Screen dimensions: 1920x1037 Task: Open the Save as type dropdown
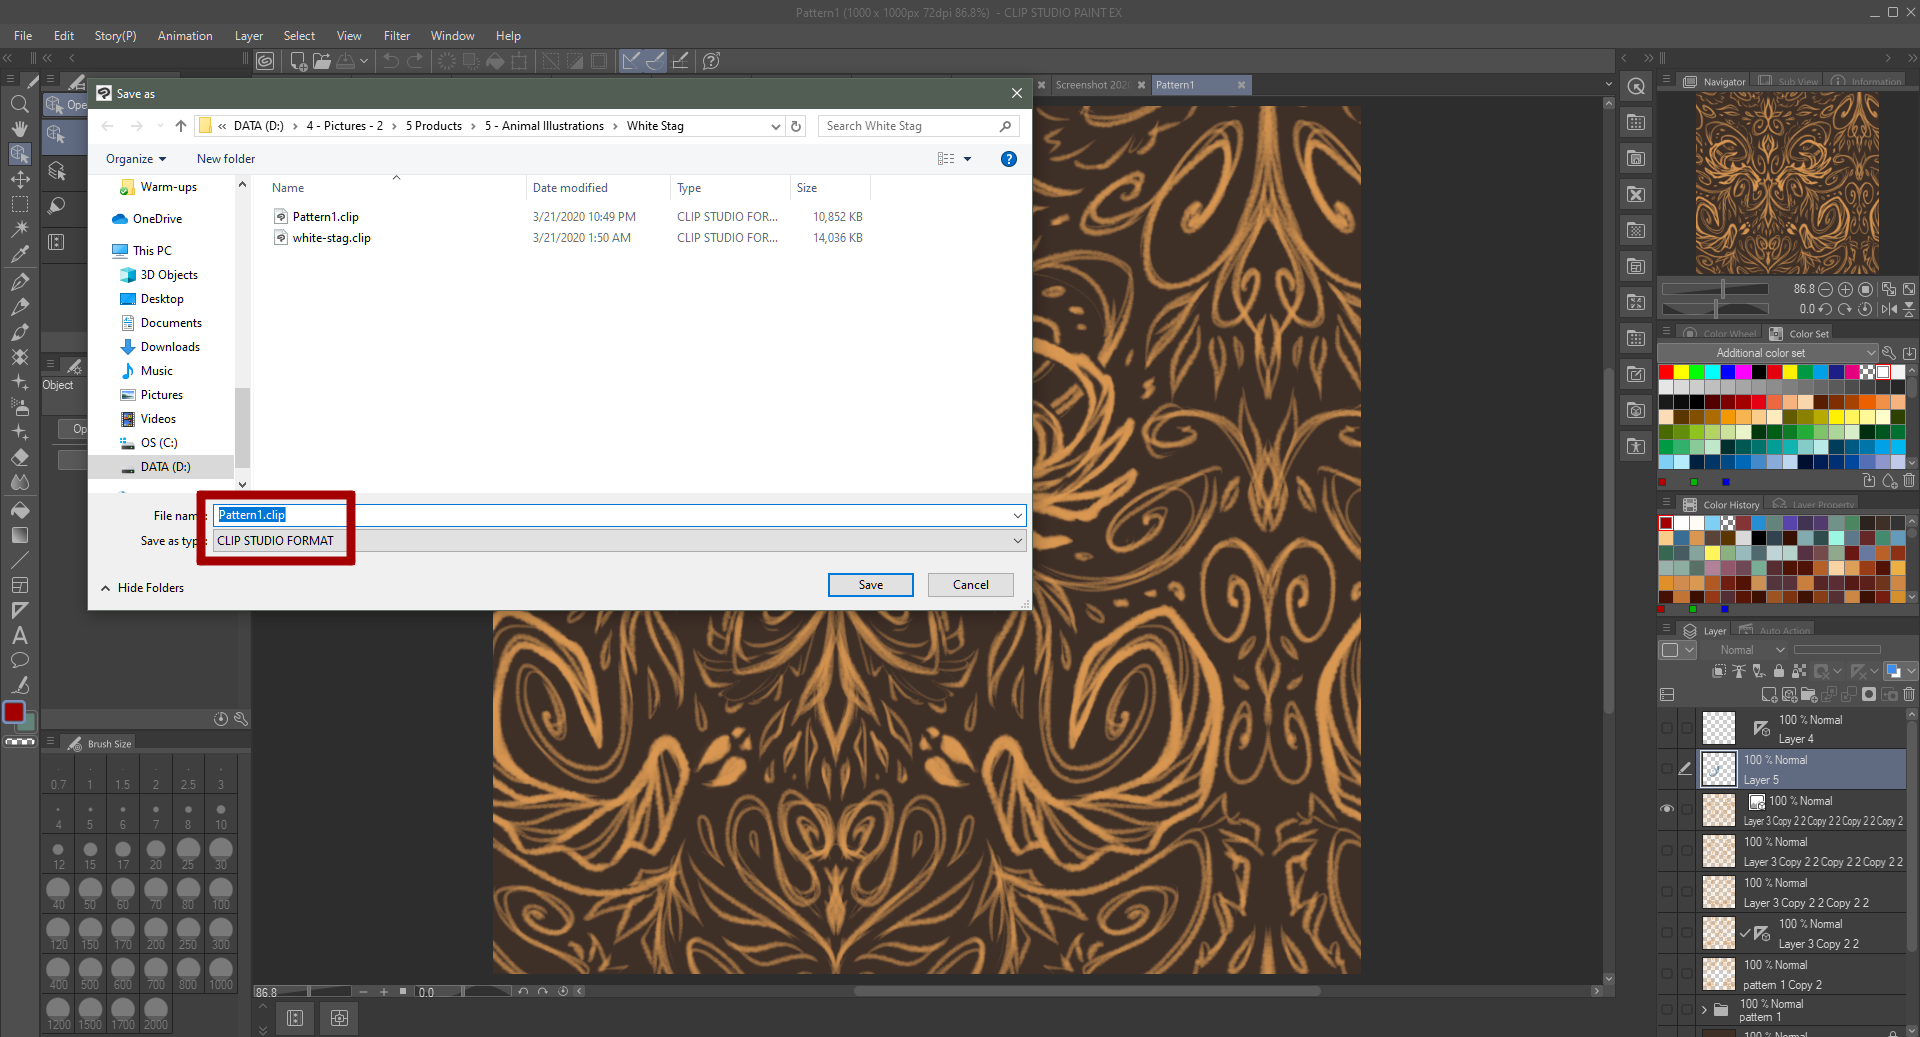(1017, 541)
